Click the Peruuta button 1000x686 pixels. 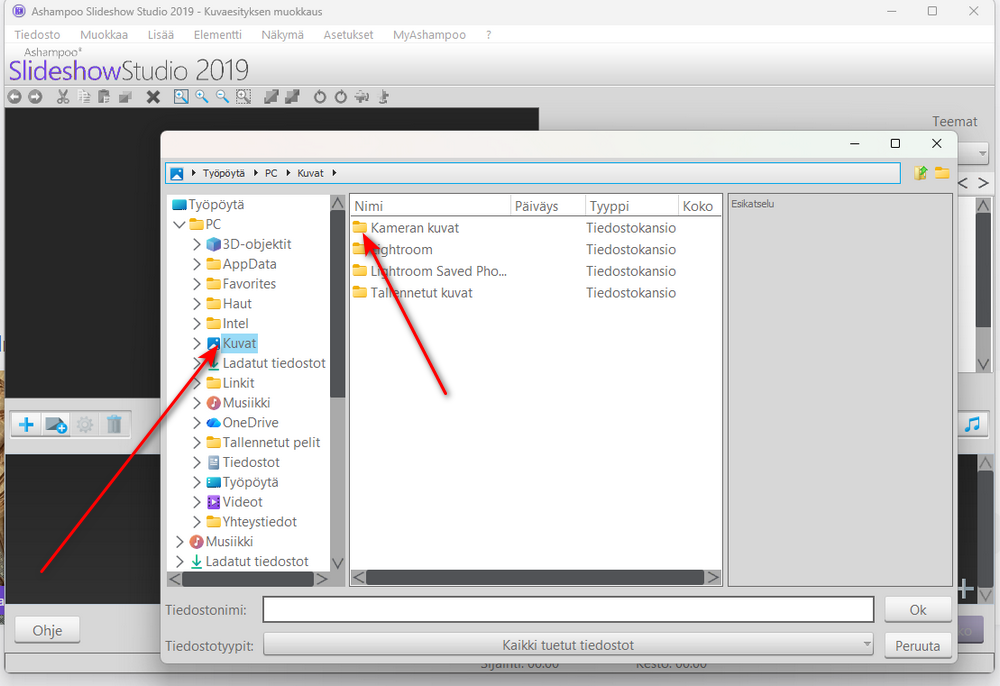[918, 646]
